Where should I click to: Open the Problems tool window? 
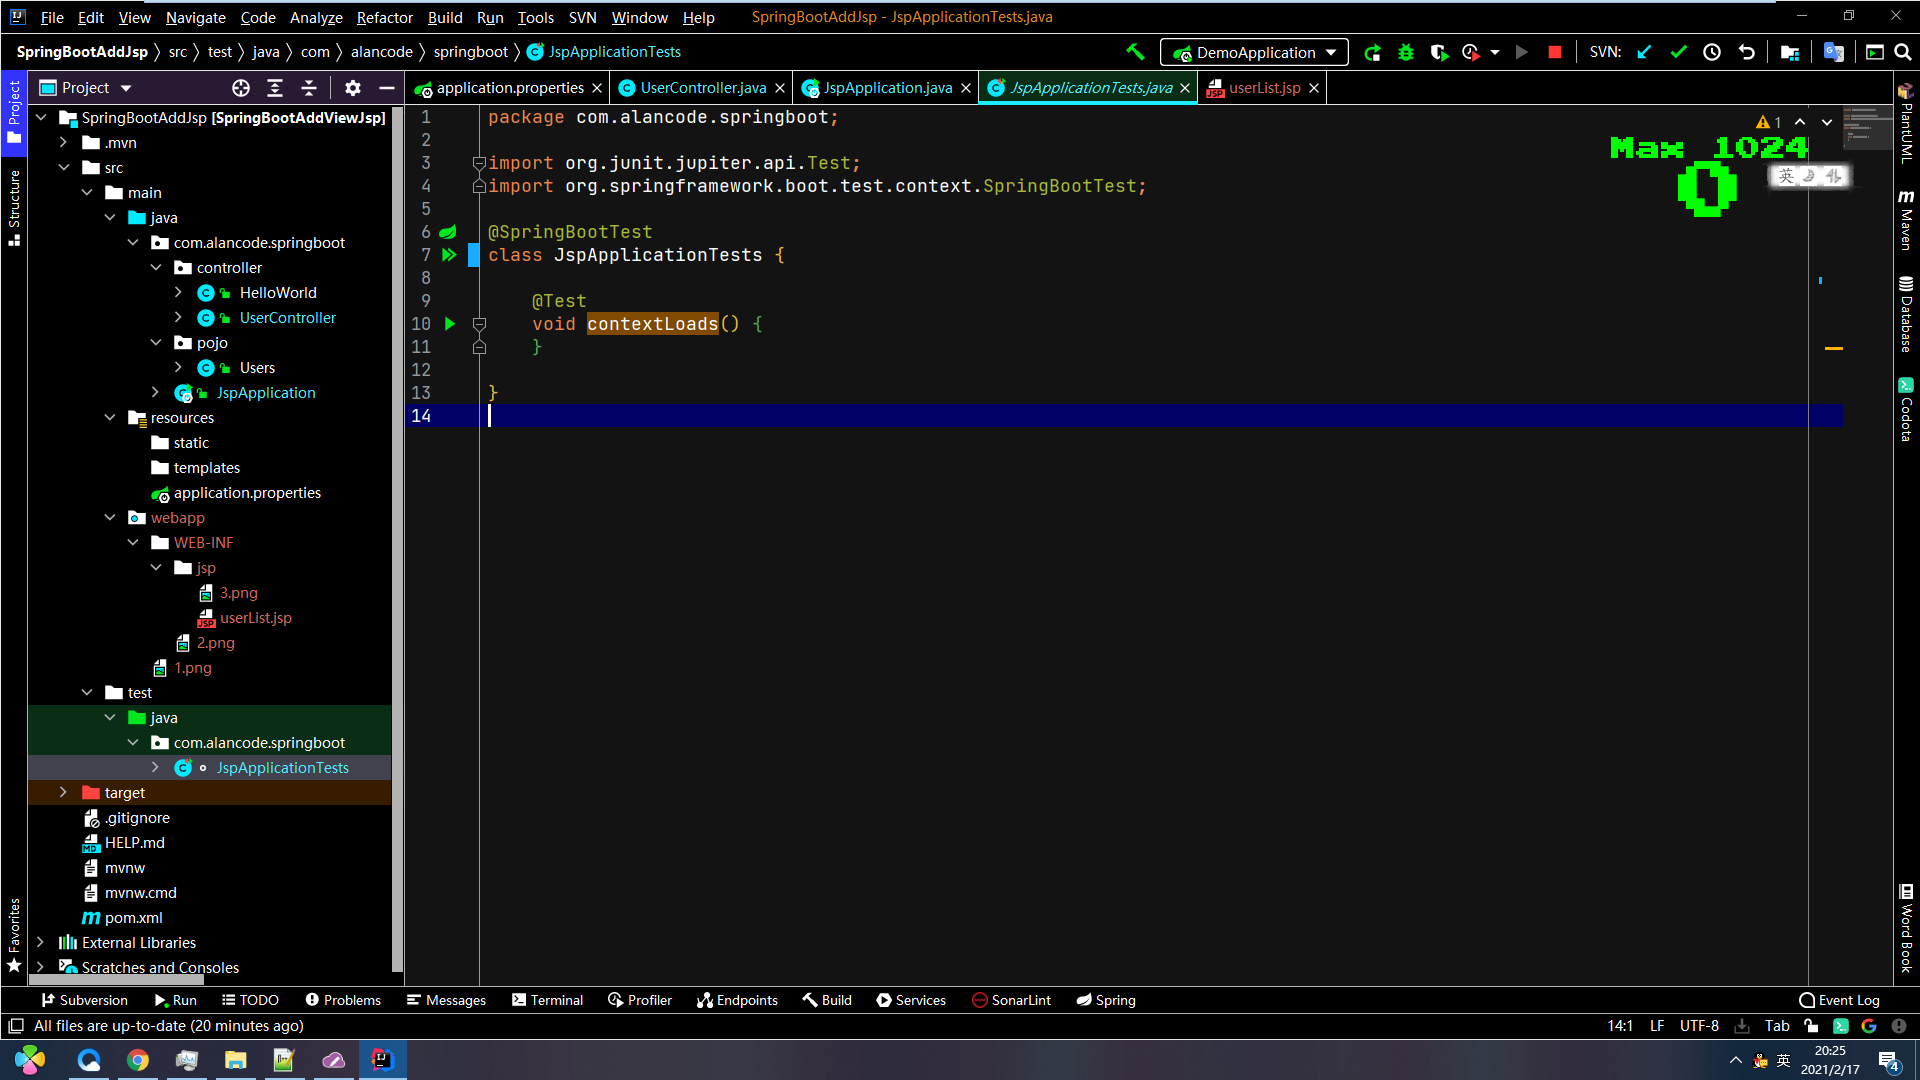(x=343, y=1000)
